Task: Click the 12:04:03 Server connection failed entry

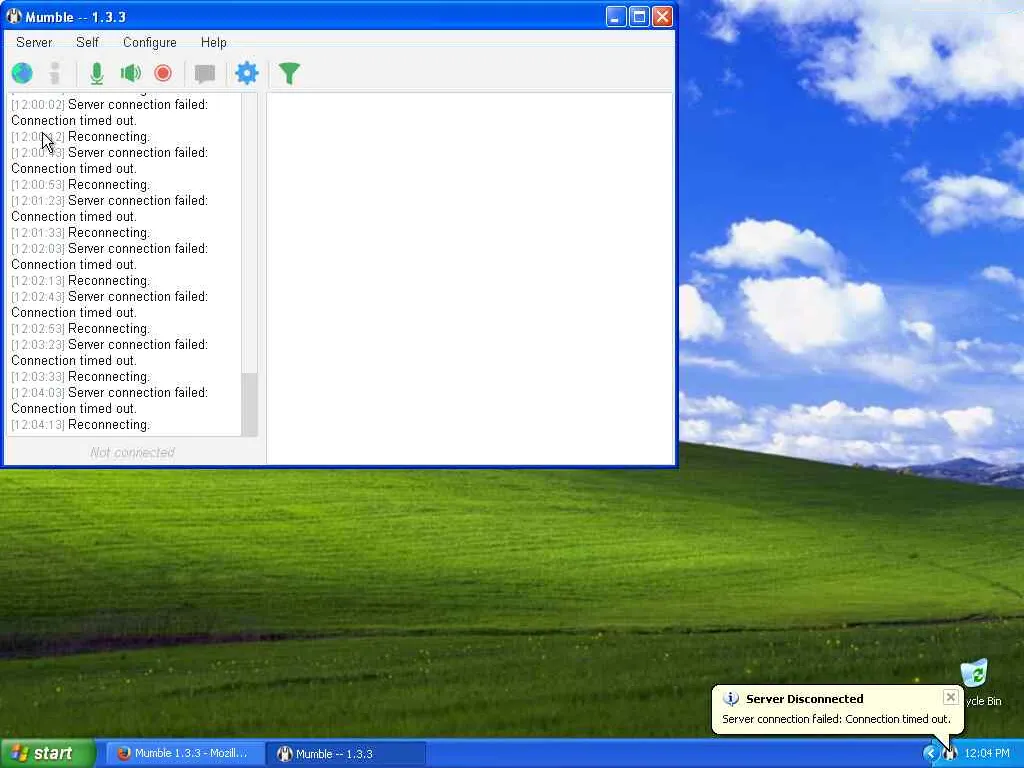Action: pyautogui.click(x=110, y=400)
